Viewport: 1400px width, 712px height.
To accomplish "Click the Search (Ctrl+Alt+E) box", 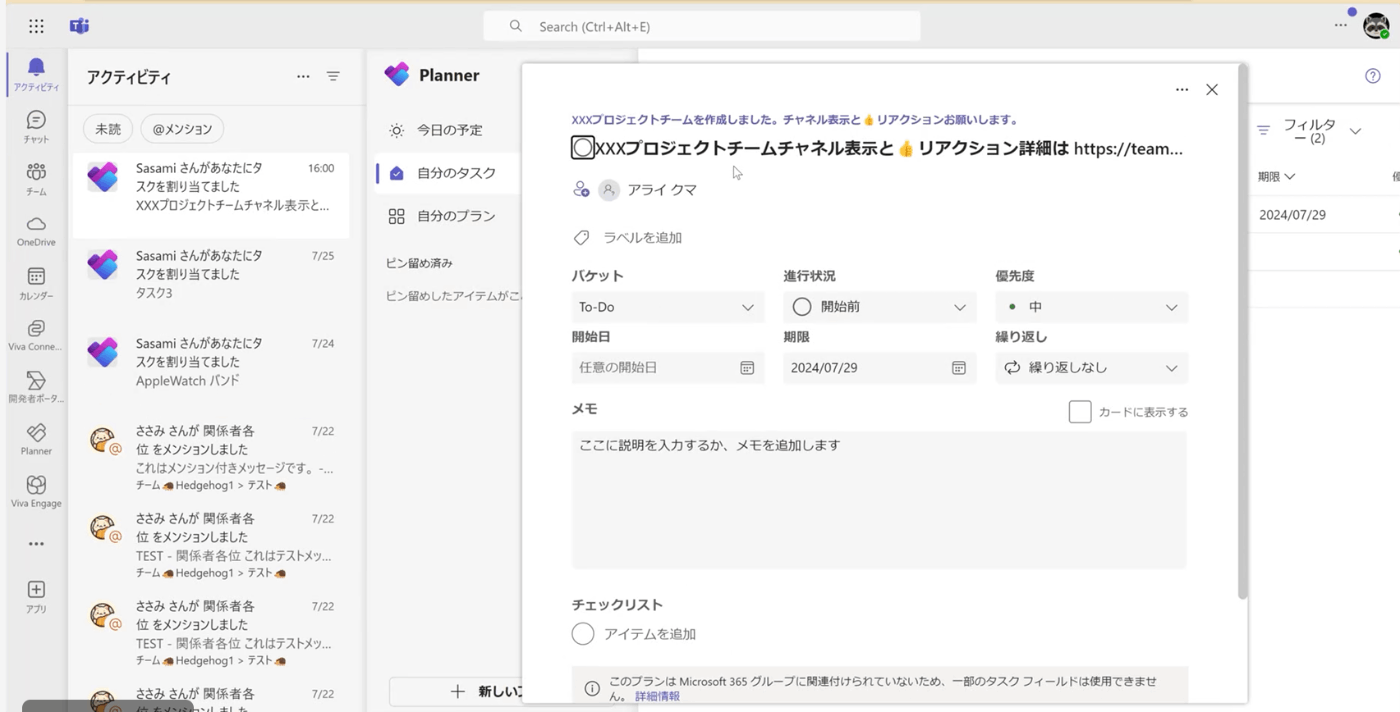I will point(702,26).
